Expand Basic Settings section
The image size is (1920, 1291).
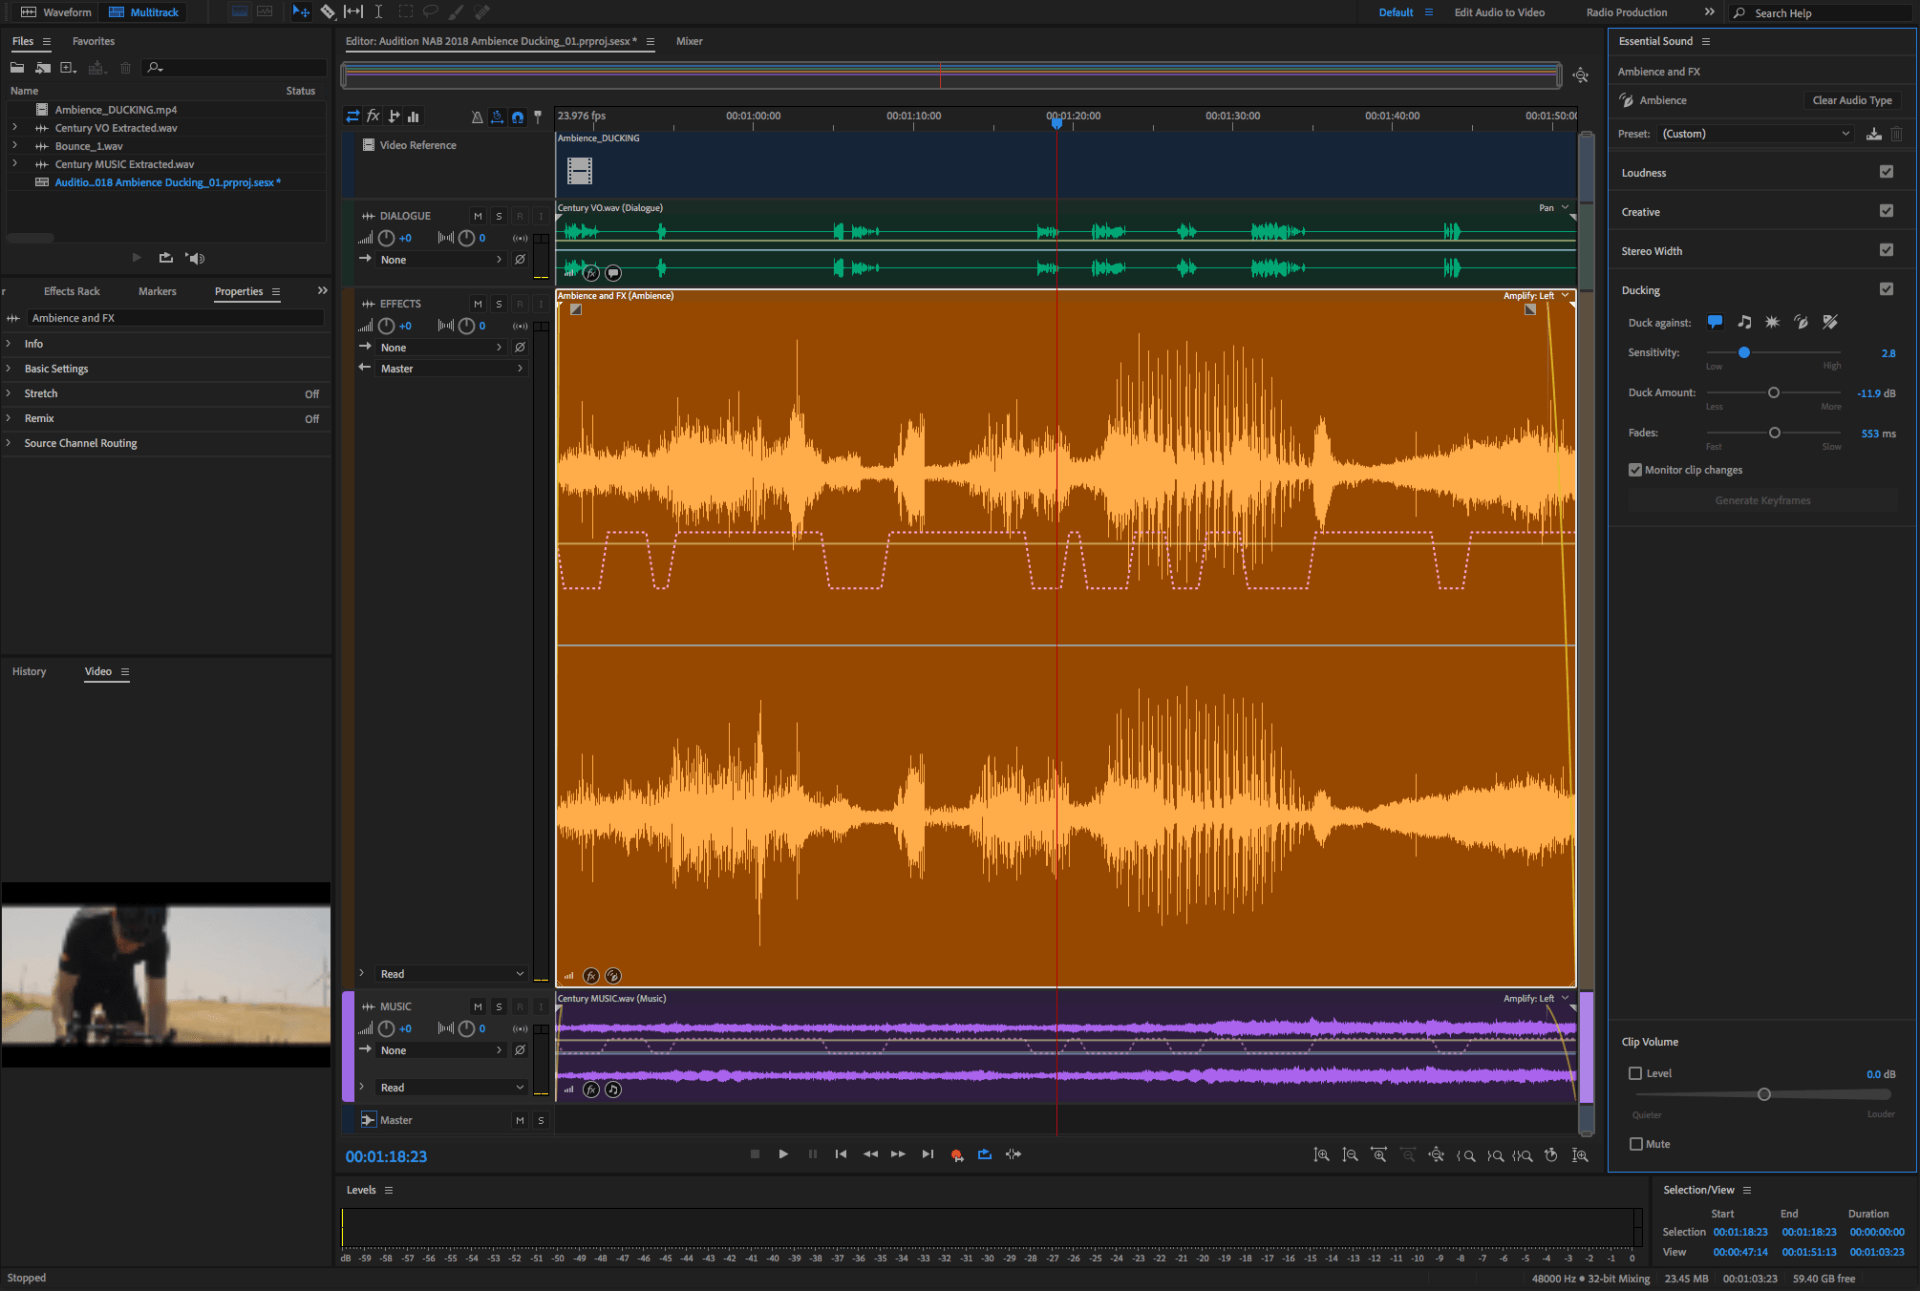click(9, 369)
